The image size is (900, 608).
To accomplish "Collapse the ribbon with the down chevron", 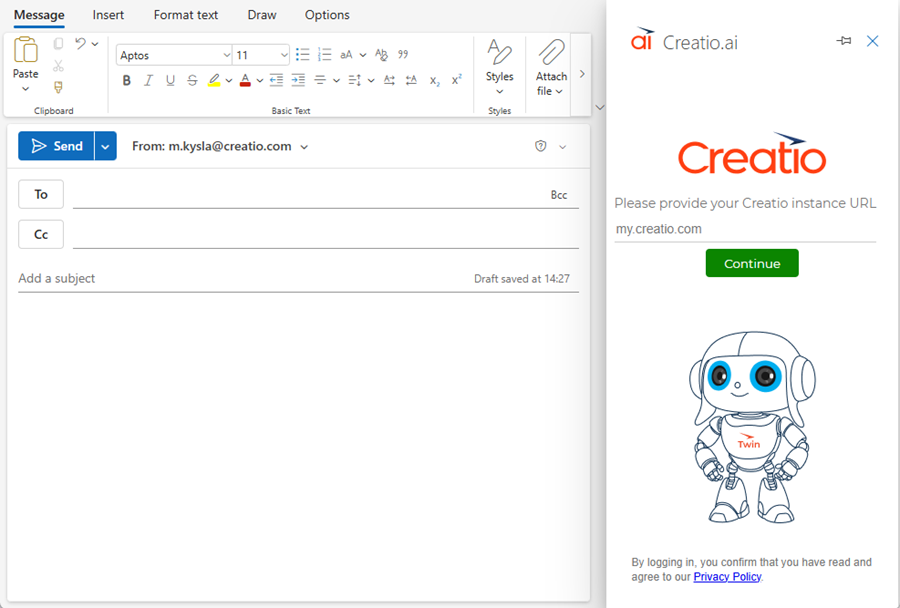I will (x=600, y=107).
